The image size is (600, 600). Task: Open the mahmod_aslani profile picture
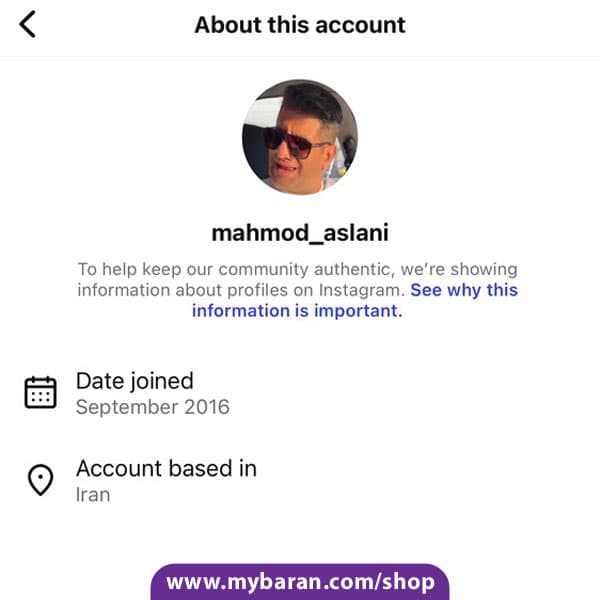300,137
